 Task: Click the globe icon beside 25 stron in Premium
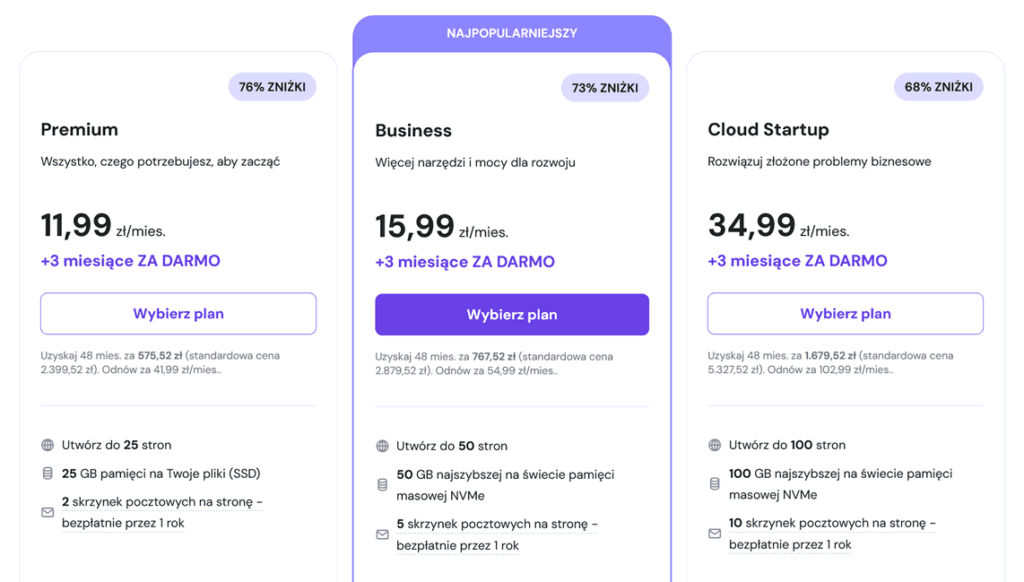point(48,445)
